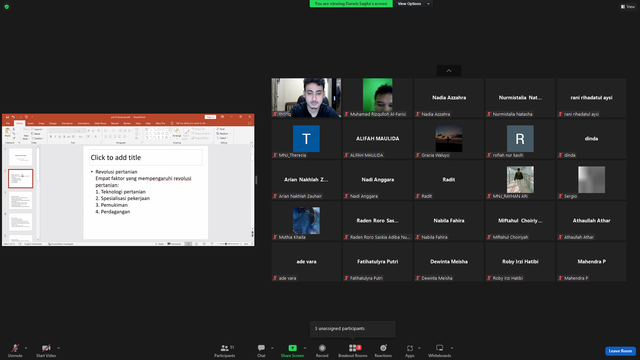Select slide 3 thumbnail in PowerPoint
This screenshot has width=640, height=360.
(x=20, y=200)
